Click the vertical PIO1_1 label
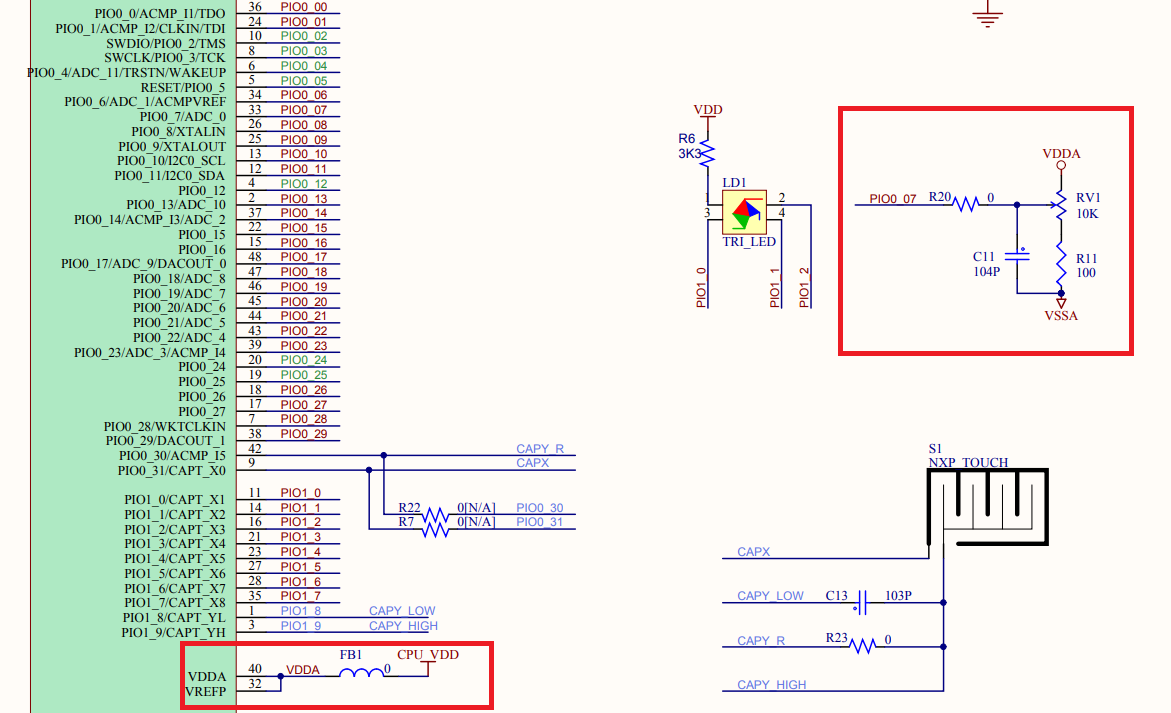Viewport: 1171px width, 713px height. 775,287
